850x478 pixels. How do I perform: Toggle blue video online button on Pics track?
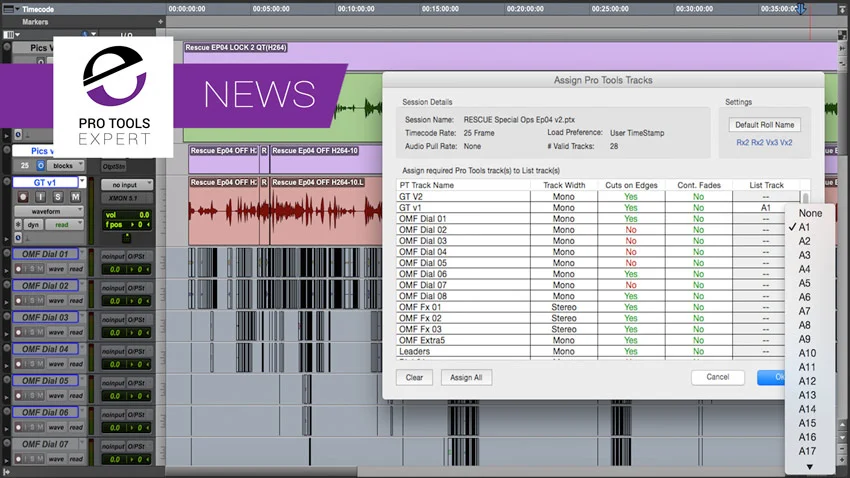(x=40, y=165)
